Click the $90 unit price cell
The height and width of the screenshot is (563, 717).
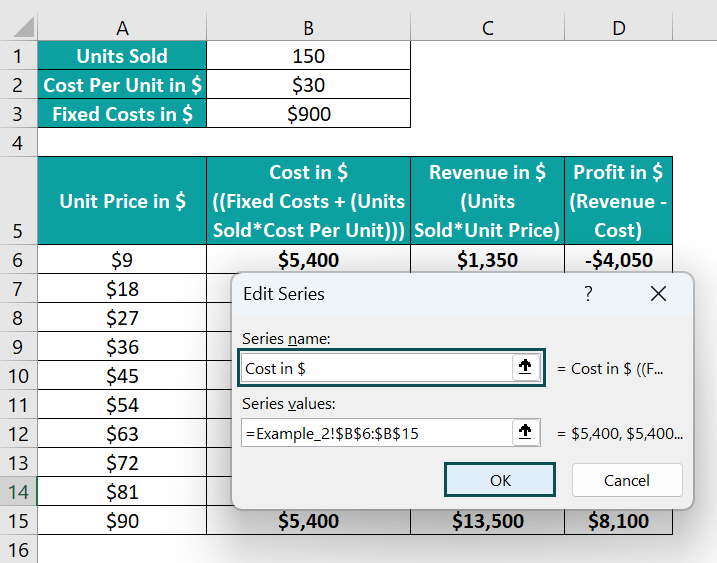[x=122, y=520]
